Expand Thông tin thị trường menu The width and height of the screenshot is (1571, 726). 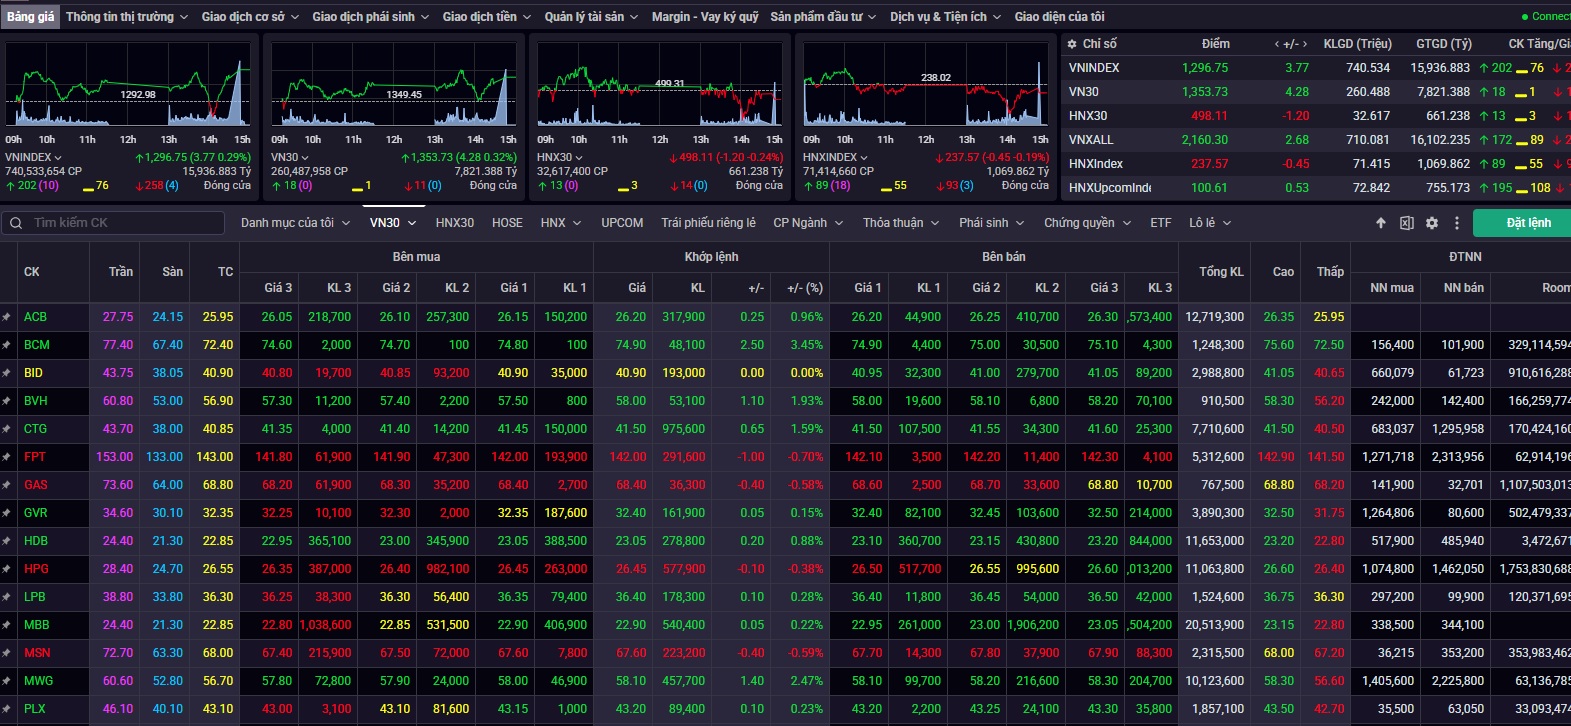tap(127, 17)
